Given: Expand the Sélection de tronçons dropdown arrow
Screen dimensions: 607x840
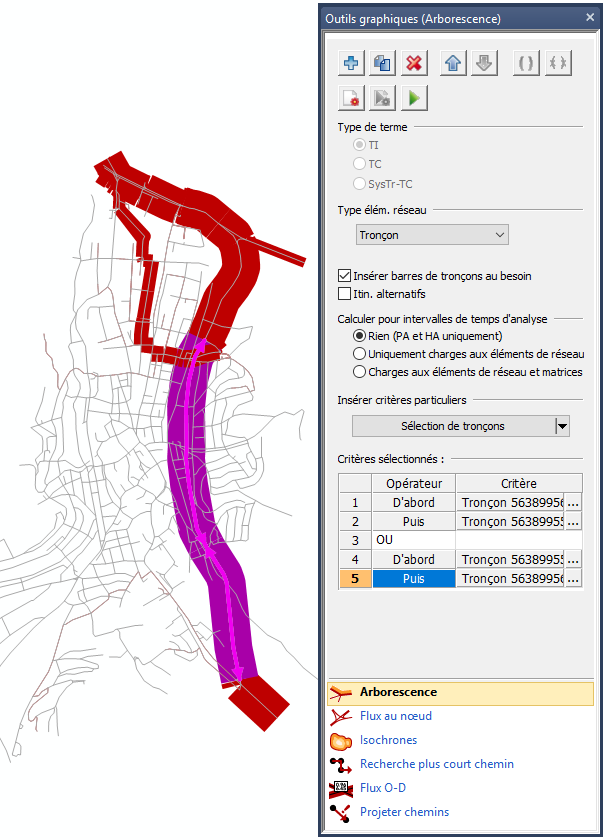Looking at the screenshot, I should (562, 426).
